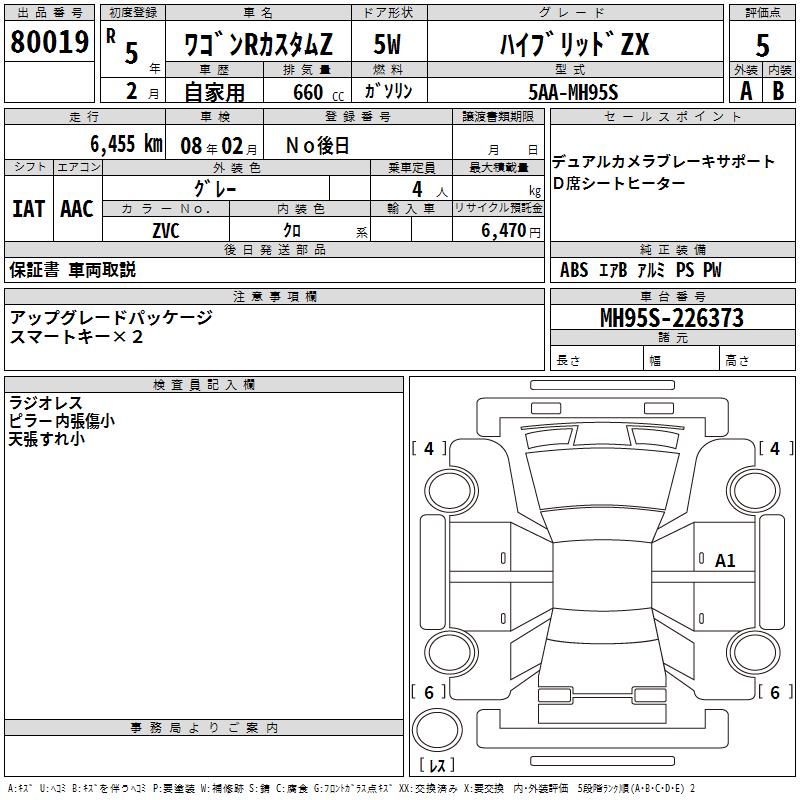The image size is (800, 800).
Task: Click the damage code legend at the bottom
Action: [352, 789]
